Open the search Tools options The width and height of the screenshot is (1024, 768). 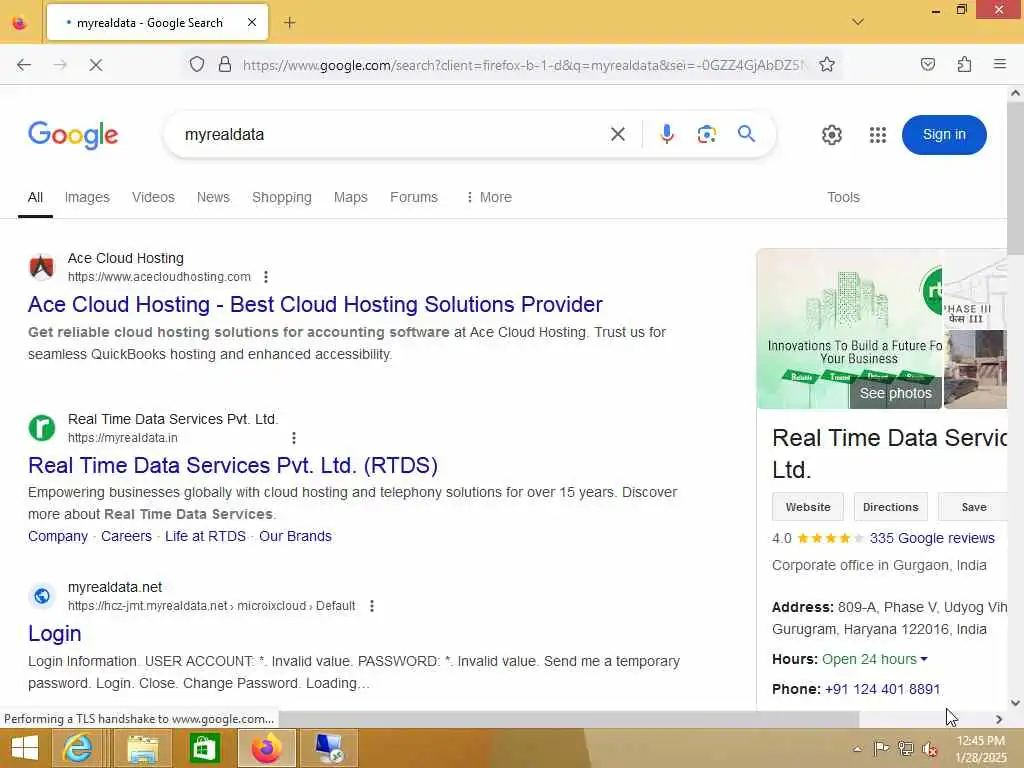pos(843,197)
